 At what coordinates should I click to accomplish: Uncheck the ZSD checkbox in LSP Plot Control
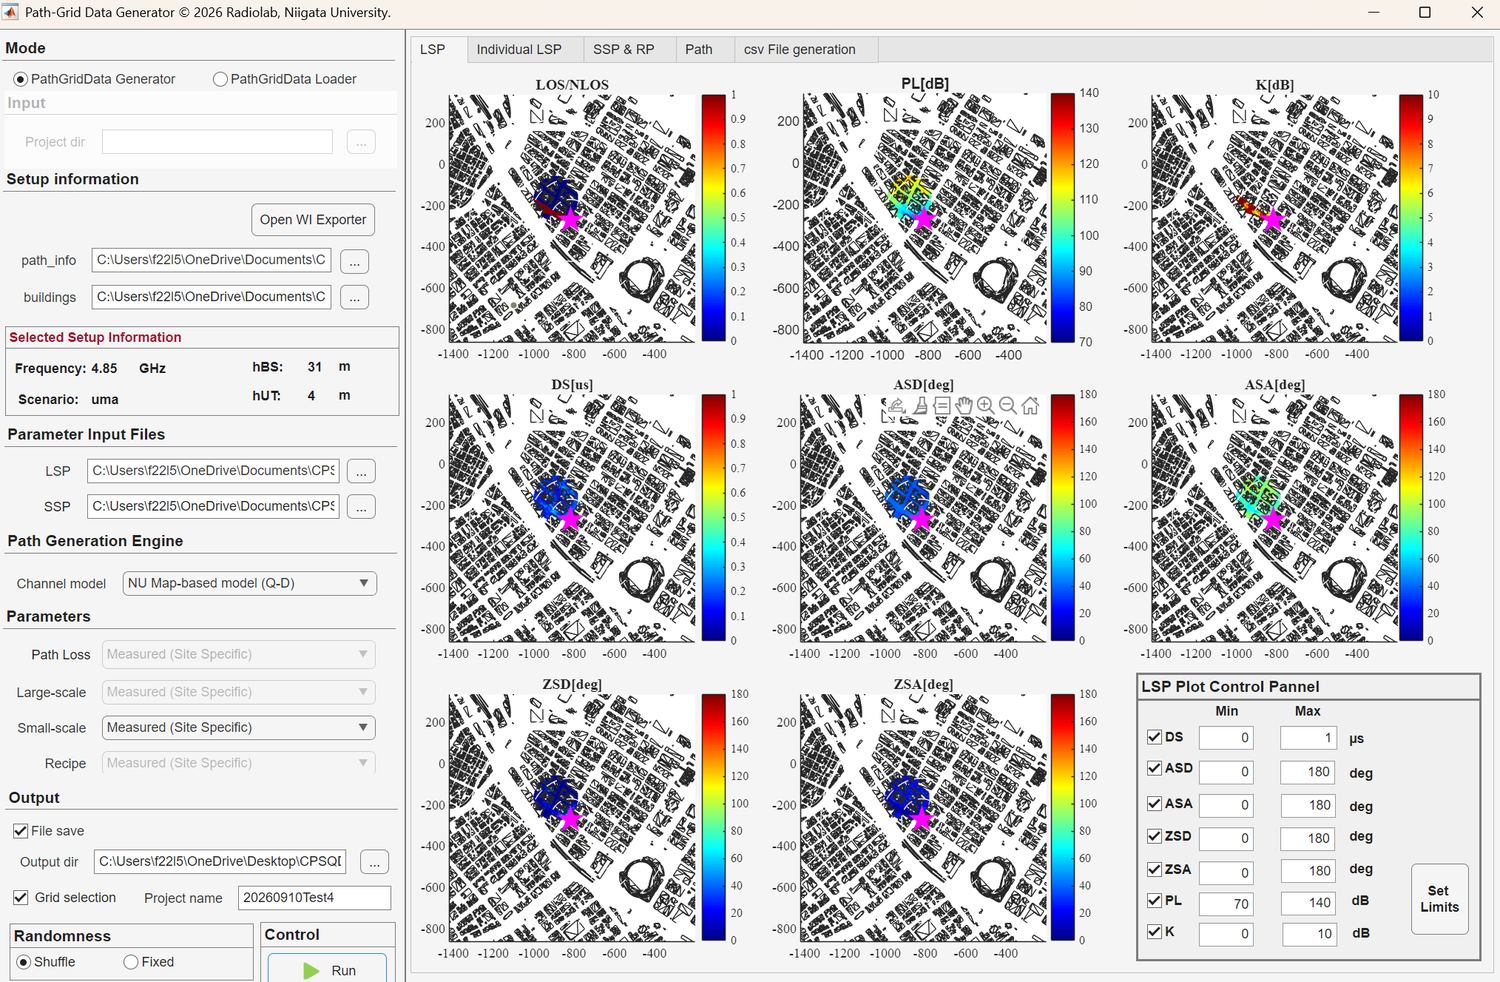point(1155,836)
